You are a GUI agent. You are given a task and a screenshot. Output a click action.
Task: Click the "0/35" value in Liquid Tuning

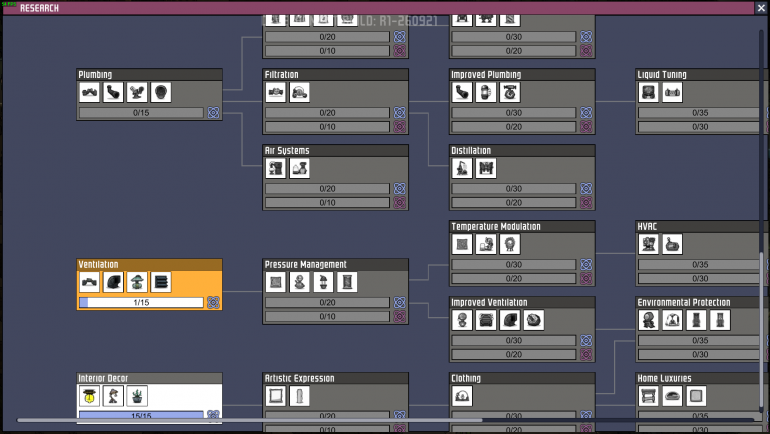click(700, 113)
